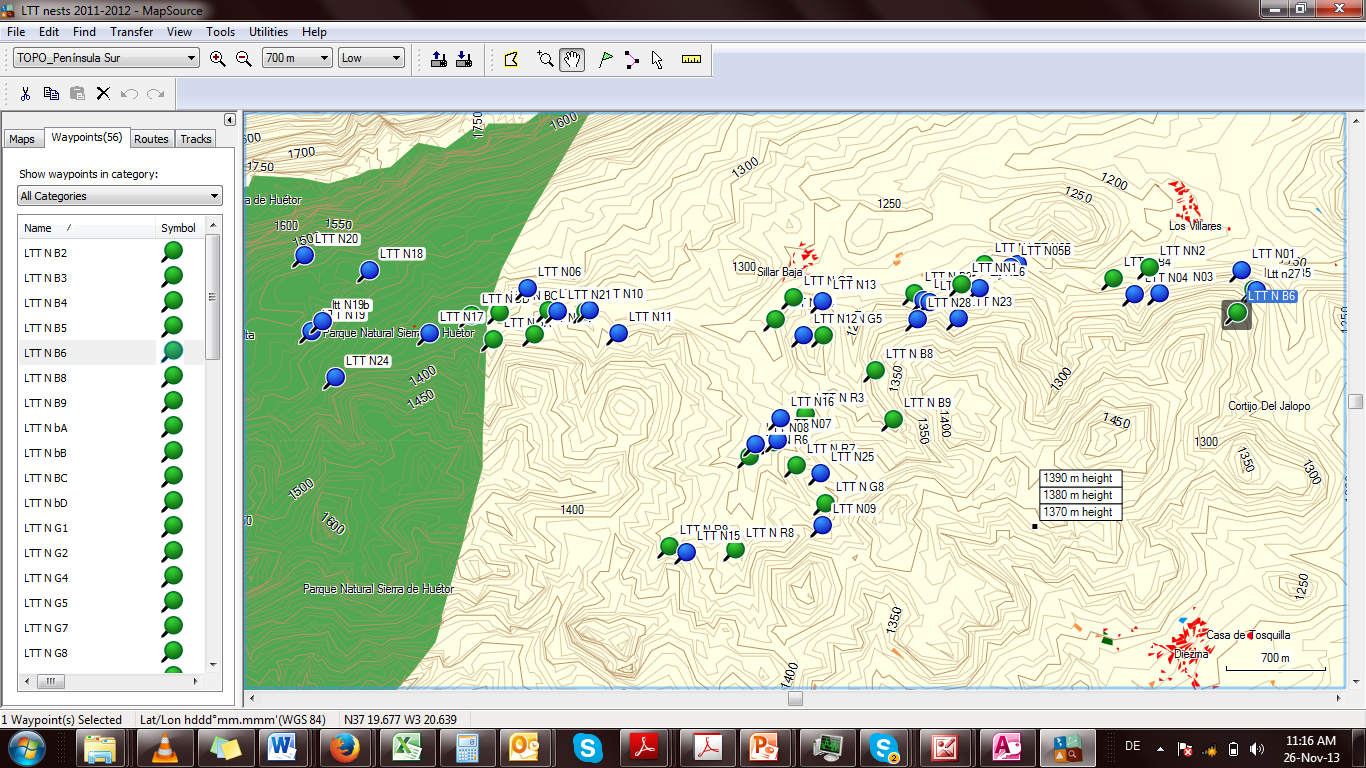Click the Zoom In magnifier icon

[x=218, y=59]
